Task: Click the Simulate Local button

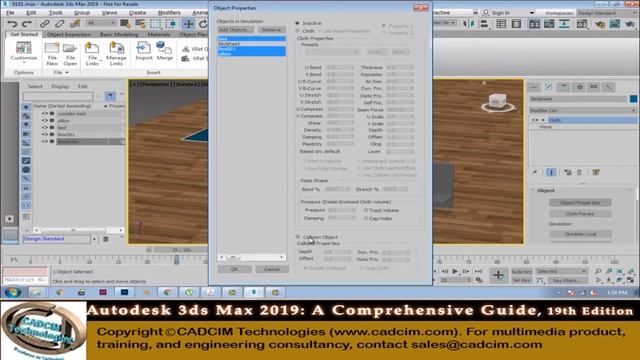Action: pyautogui.click(x=580, y=234)
